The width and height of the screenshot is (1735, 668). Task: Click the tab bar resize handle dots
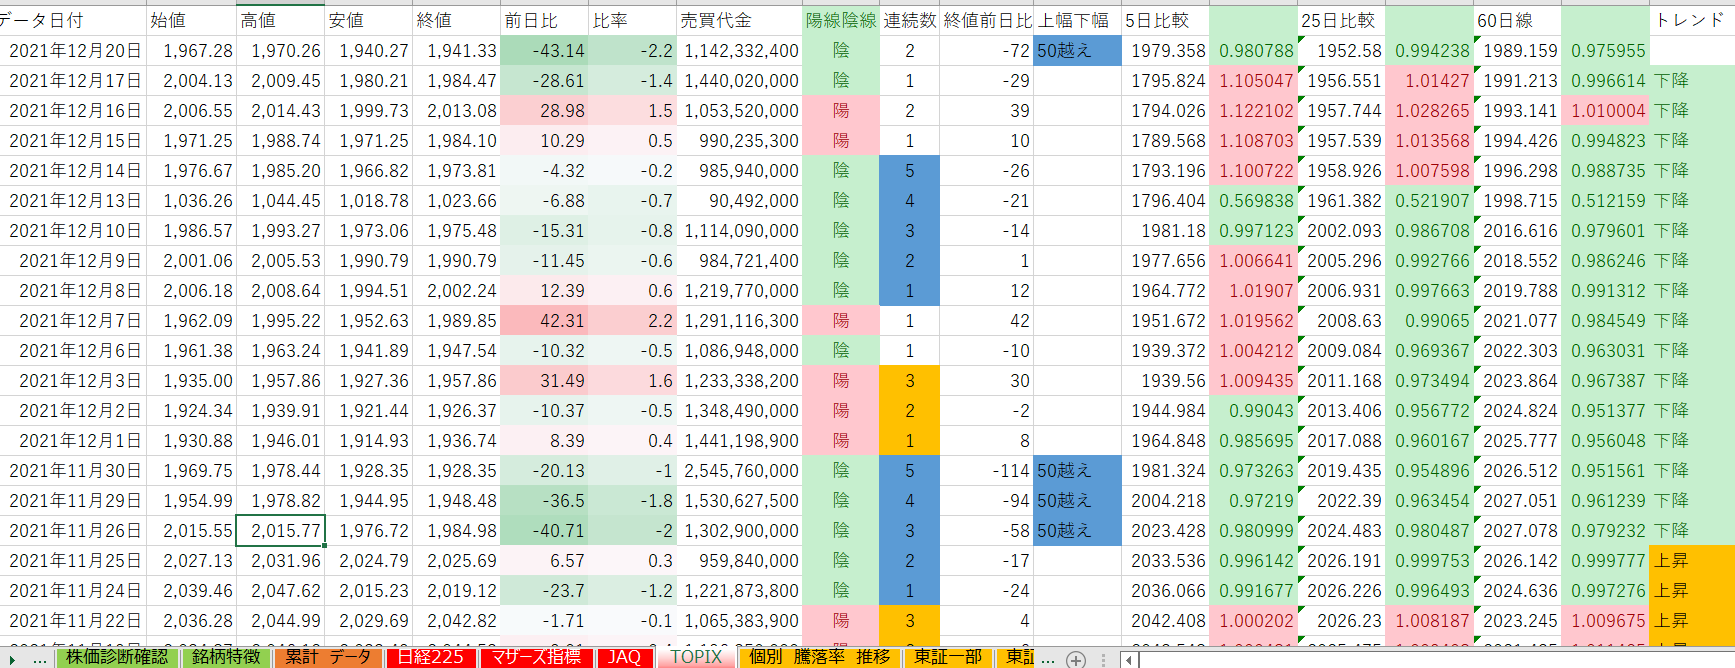1104,659
